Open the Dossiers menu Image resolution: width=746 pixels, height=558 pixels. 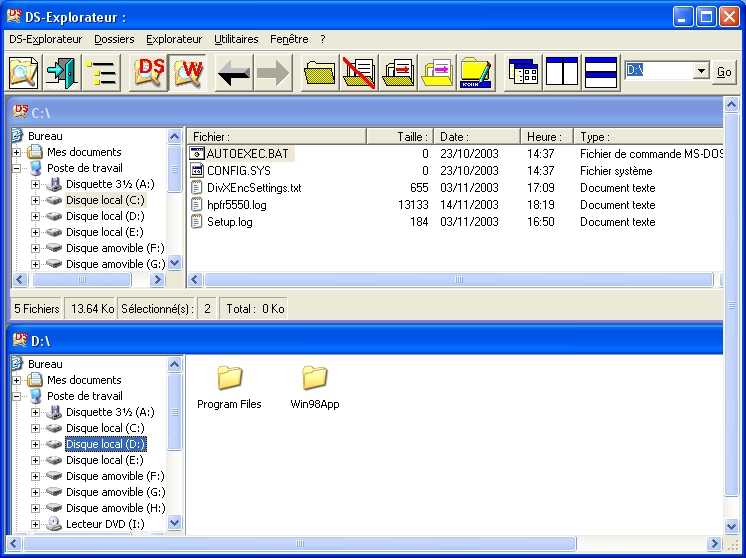click(x=114, y=39)
